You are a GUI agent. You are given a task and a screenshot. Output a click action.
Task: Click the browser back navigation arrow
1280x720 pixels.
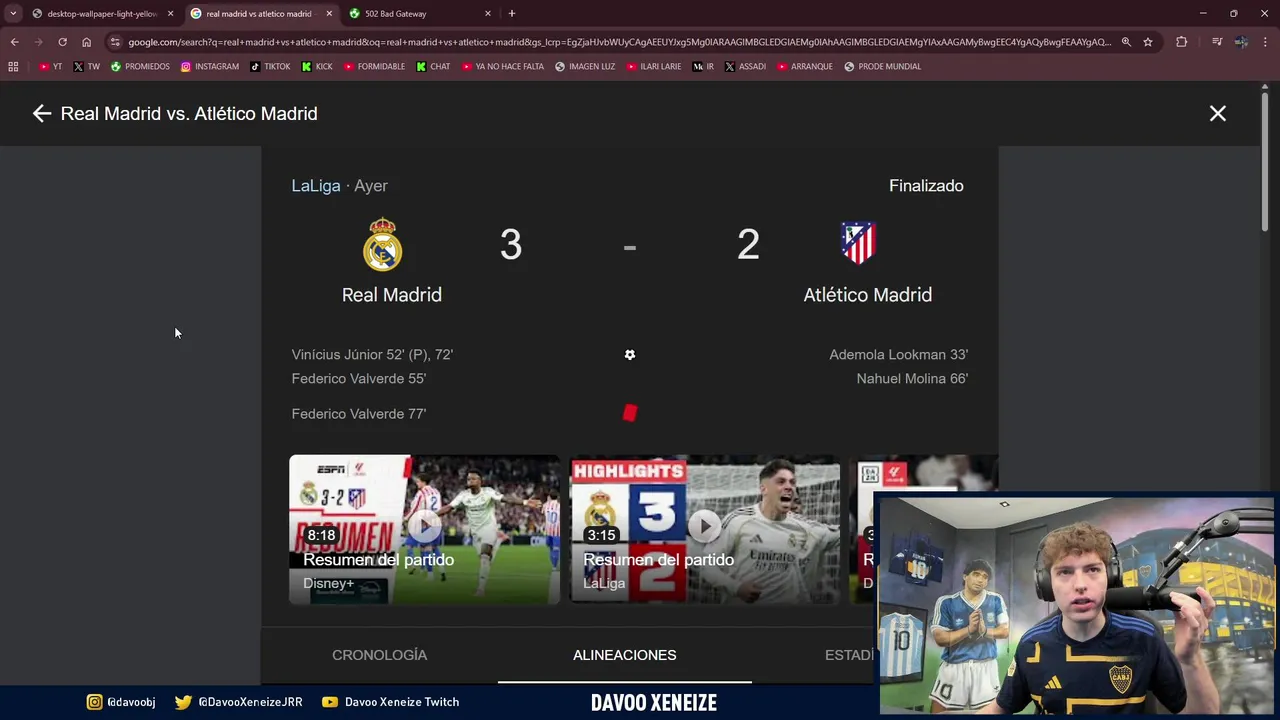coord(14,42)
